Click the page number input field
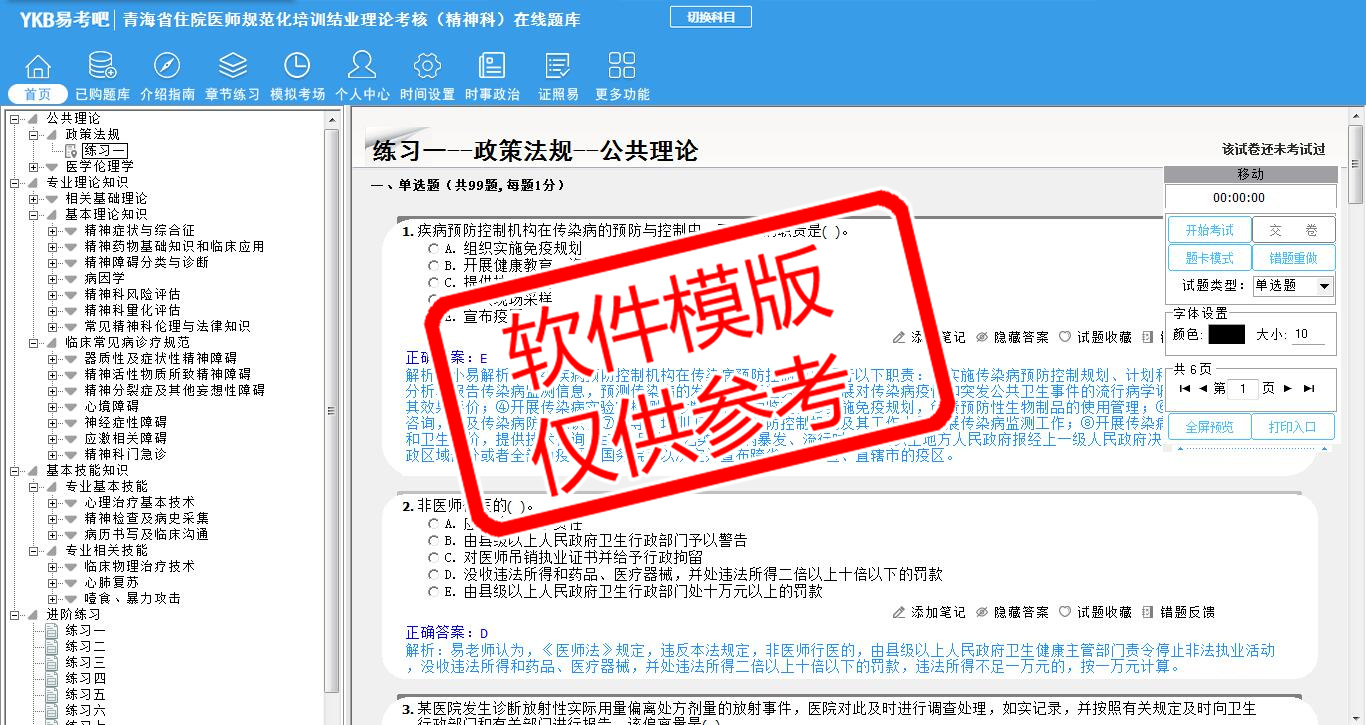1366x725 pixels. point(1242,388)
